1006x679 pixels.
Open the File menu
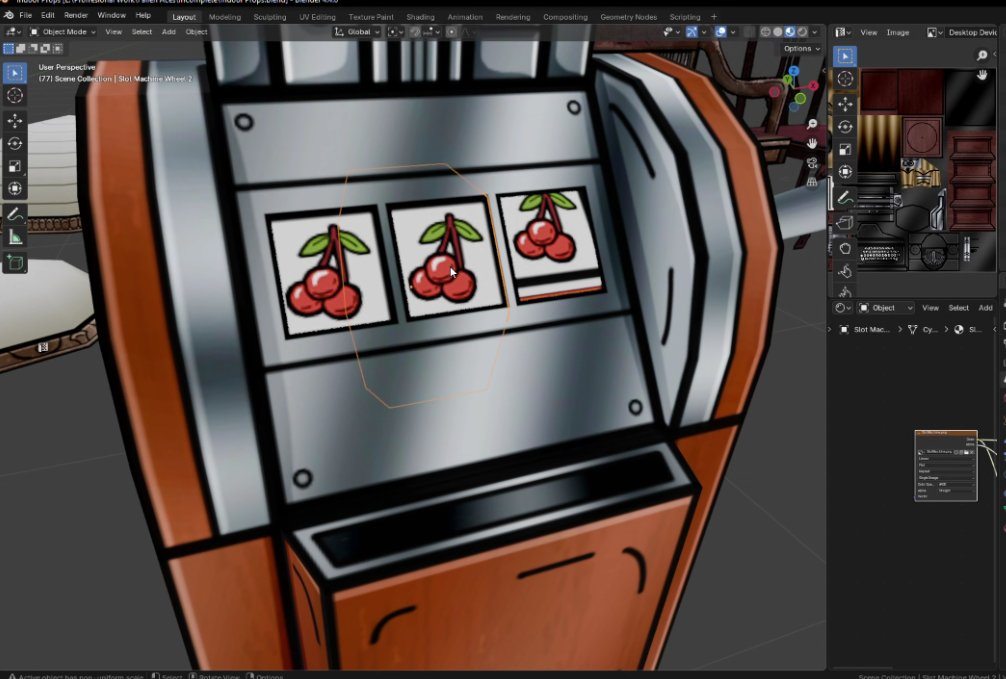tap(25, 16)
